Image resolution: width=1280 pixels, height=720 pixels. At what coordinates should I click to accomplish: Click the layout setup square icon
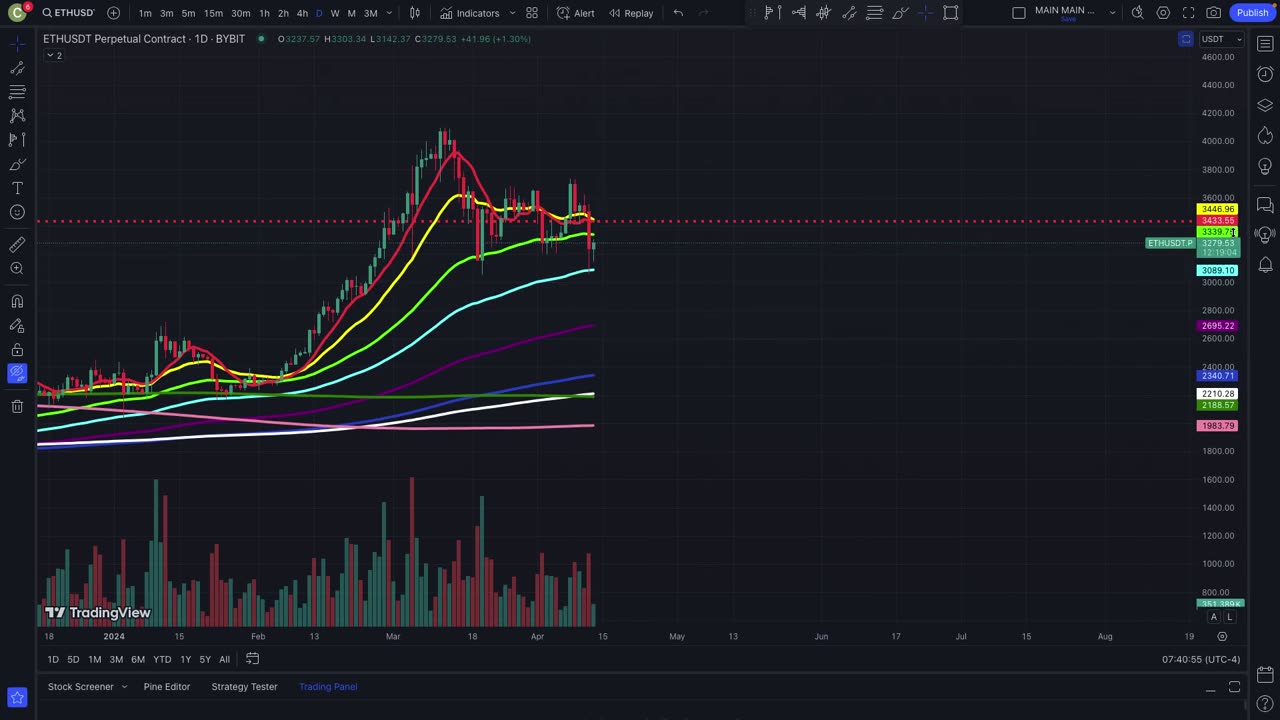click(1018, 13)
